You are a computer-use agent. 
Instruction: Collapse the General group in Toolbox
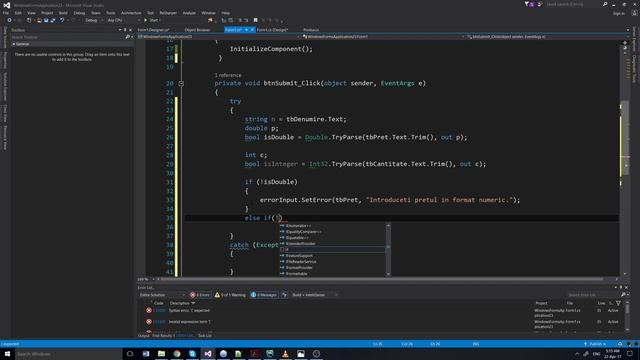point(14,44)
